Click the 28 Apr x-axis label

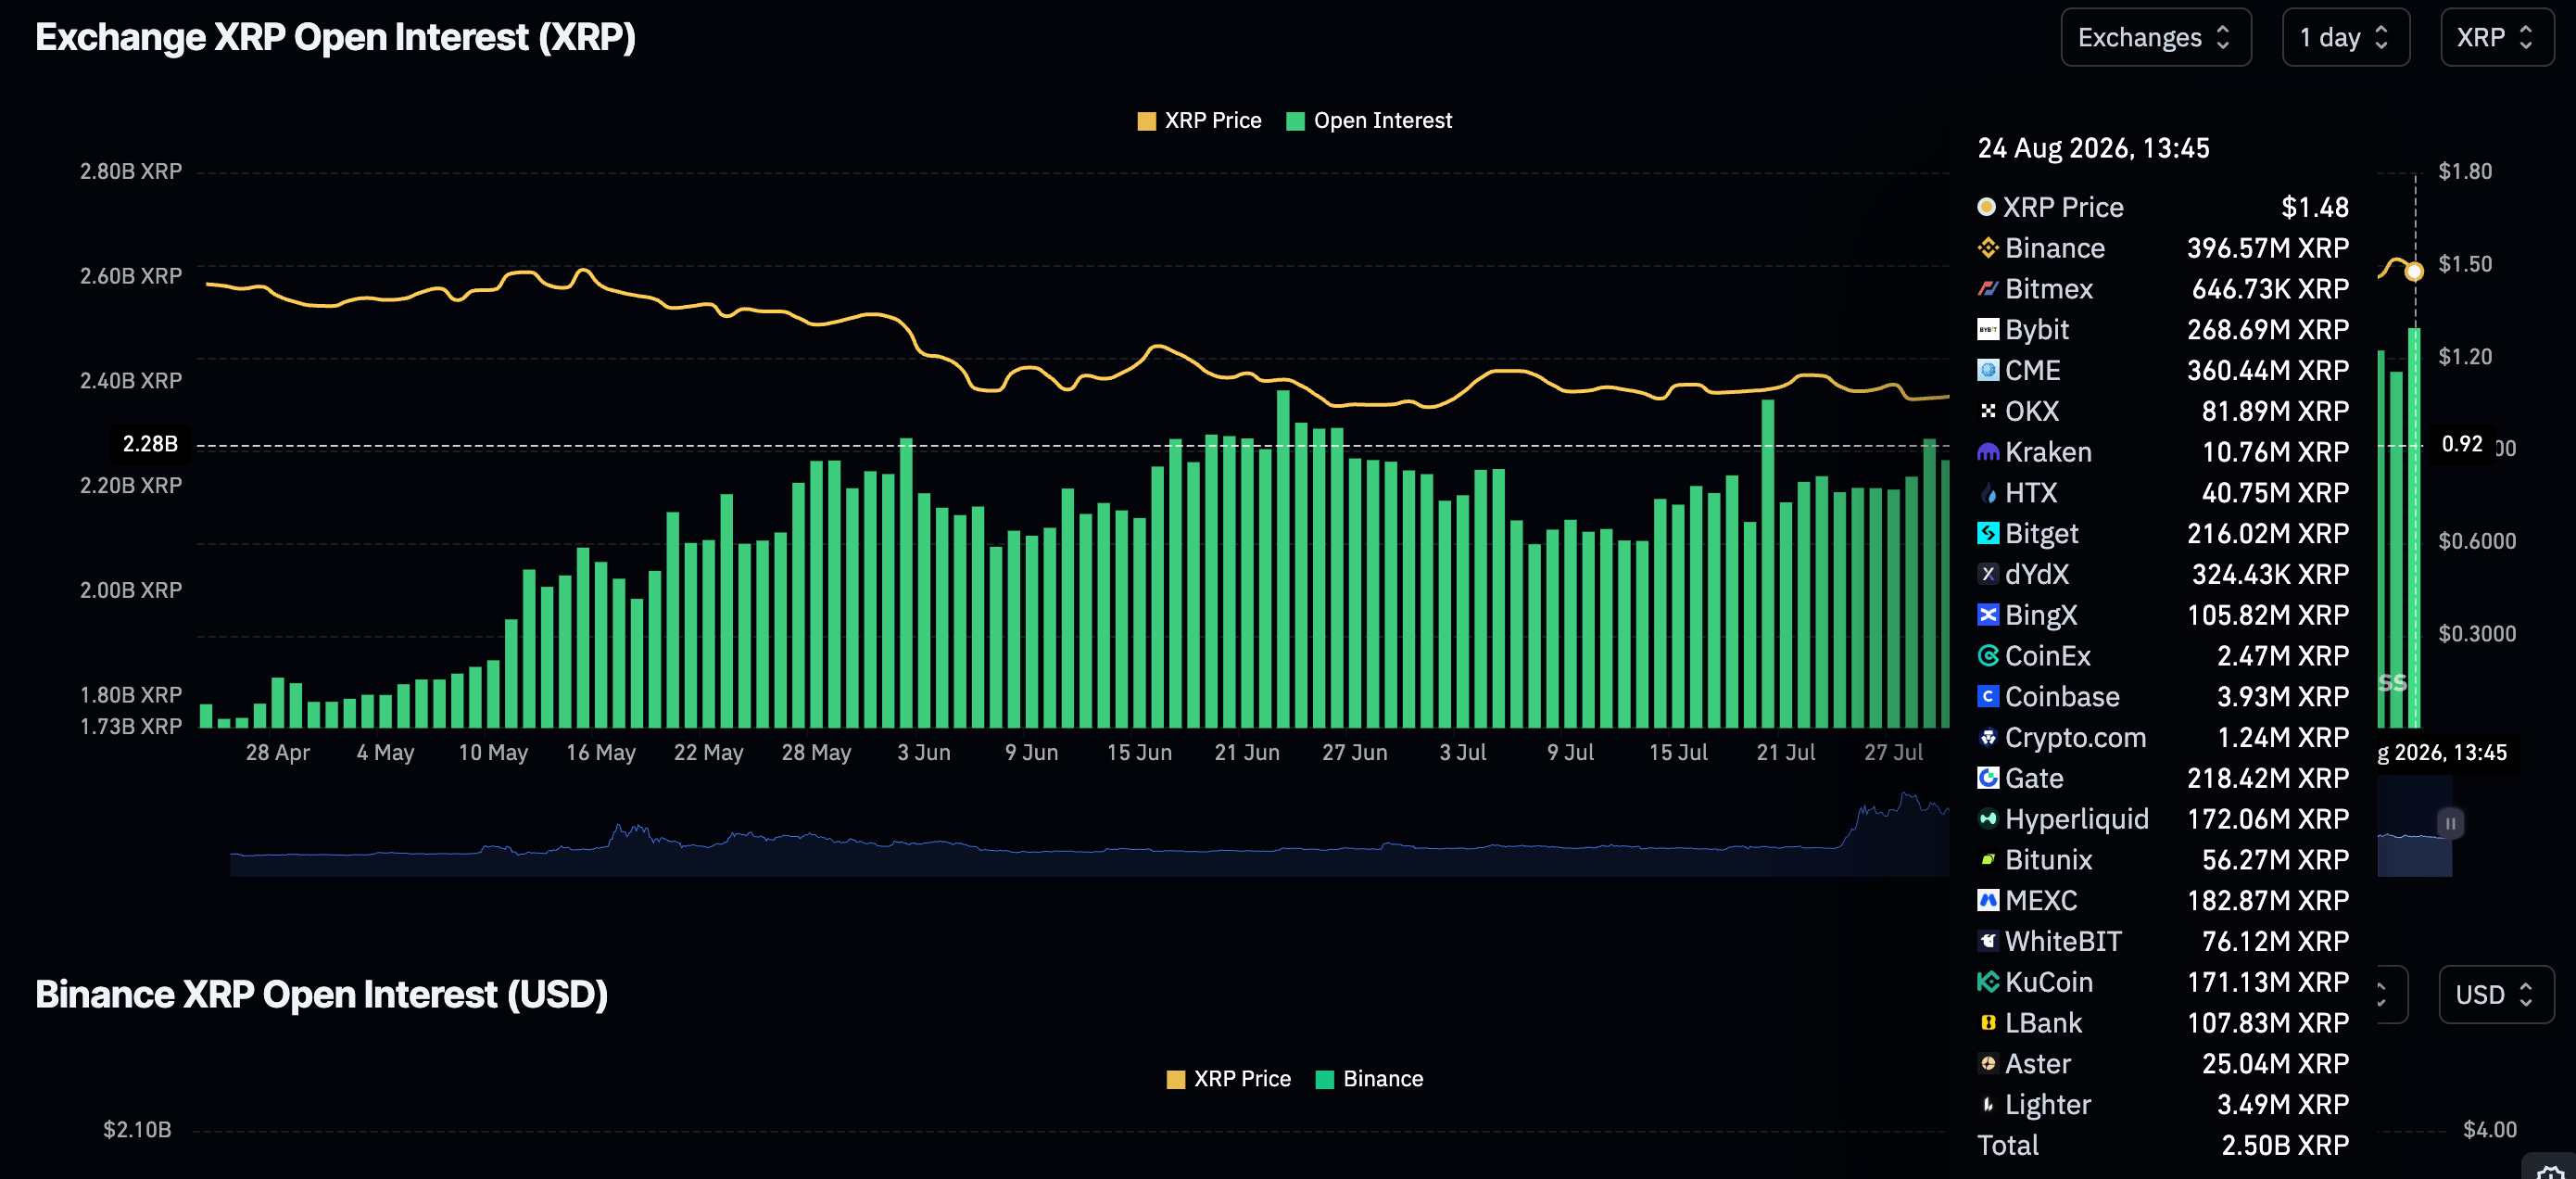[278, 753]
